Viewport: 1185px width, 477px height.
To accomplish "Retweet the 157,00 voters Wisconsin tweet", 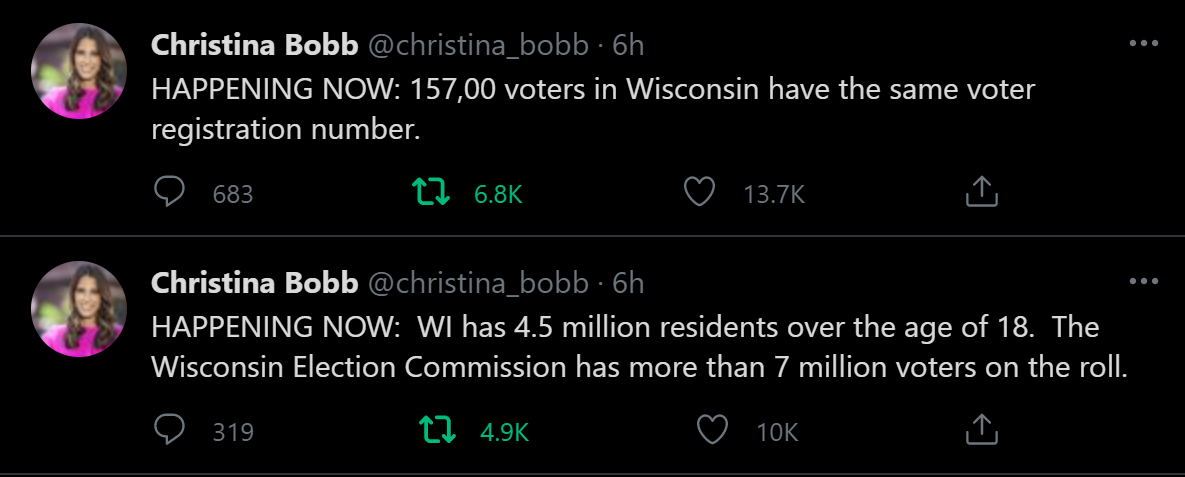I will coord(434,193).
